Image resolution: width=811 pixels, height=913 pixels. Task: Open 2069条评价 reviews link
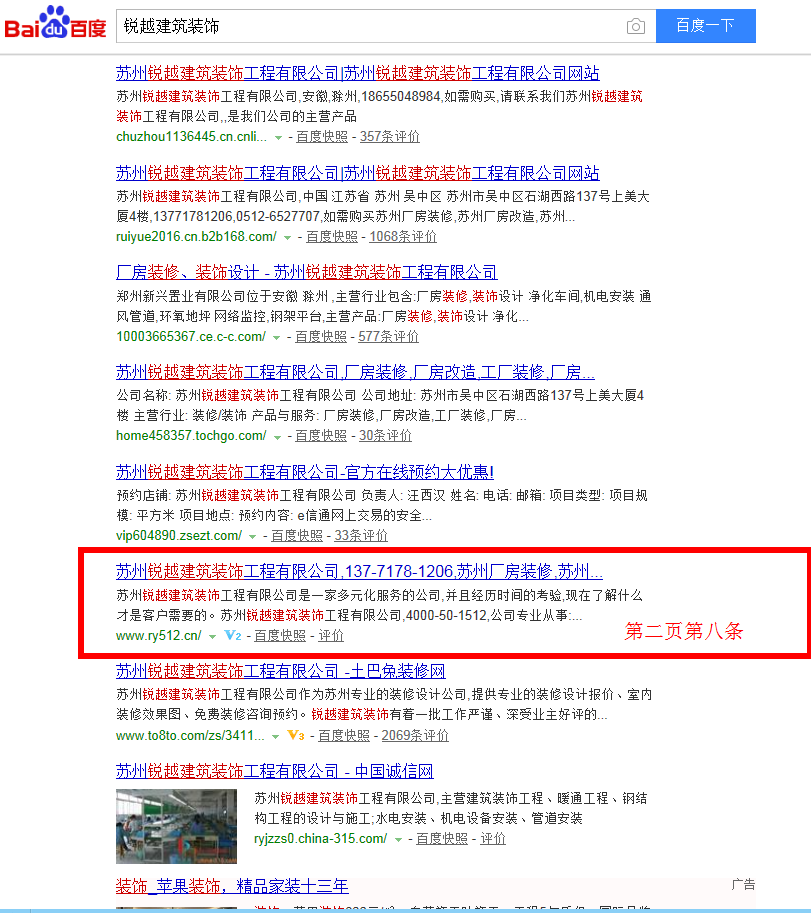point(415,735)
